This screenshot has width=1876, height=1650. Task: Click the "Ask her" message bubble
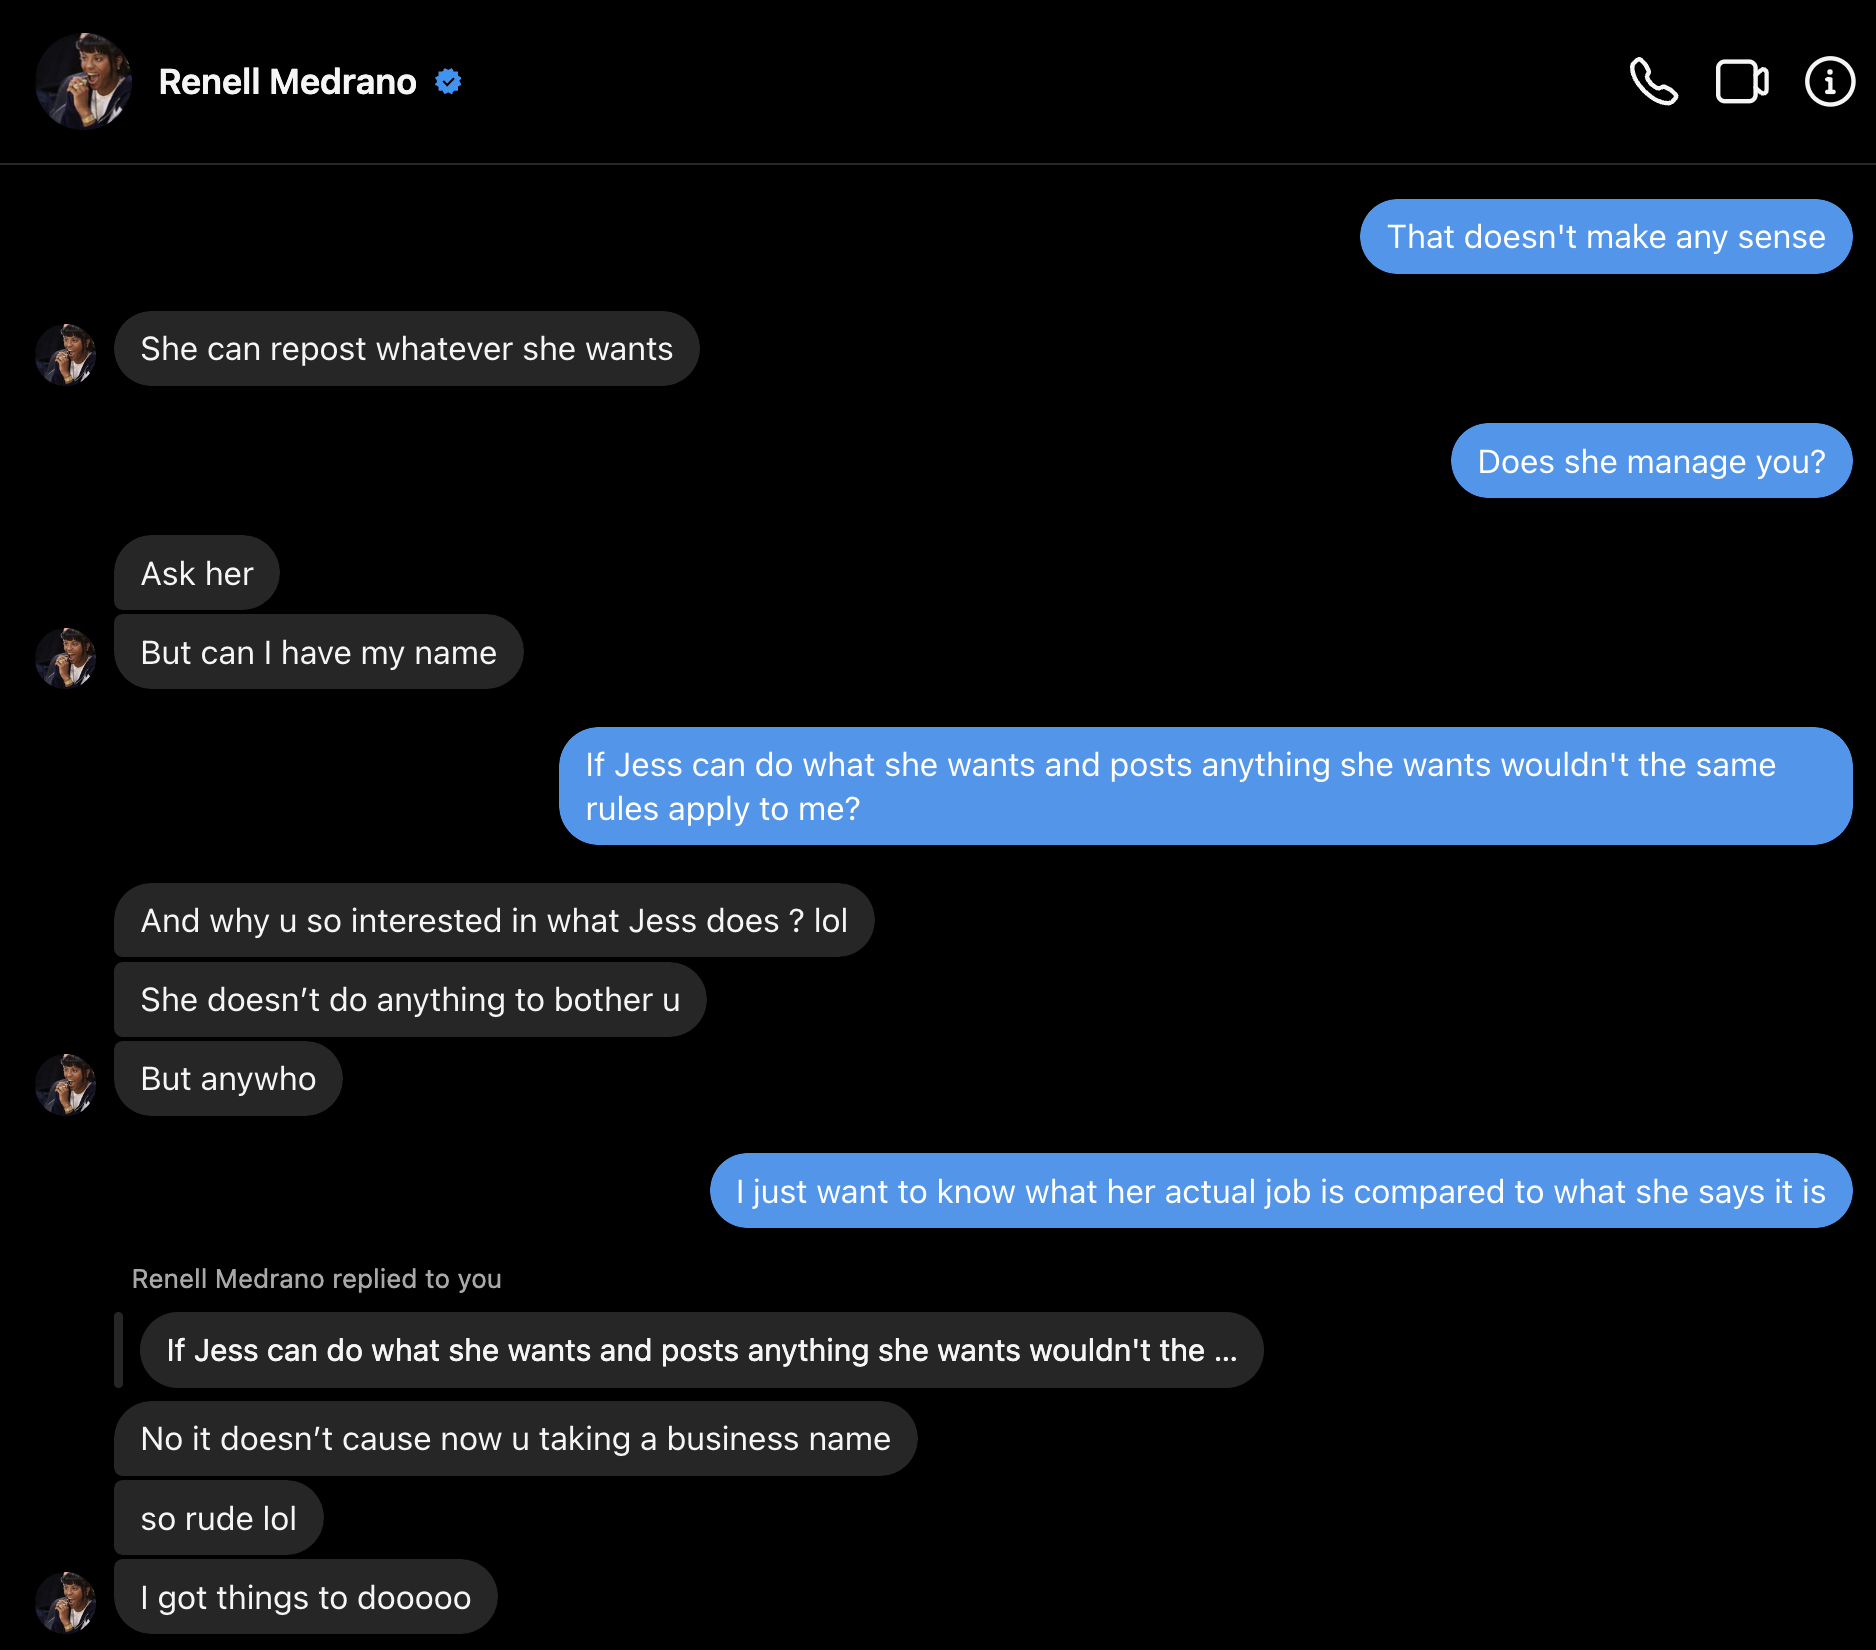(x=197, y=573)
